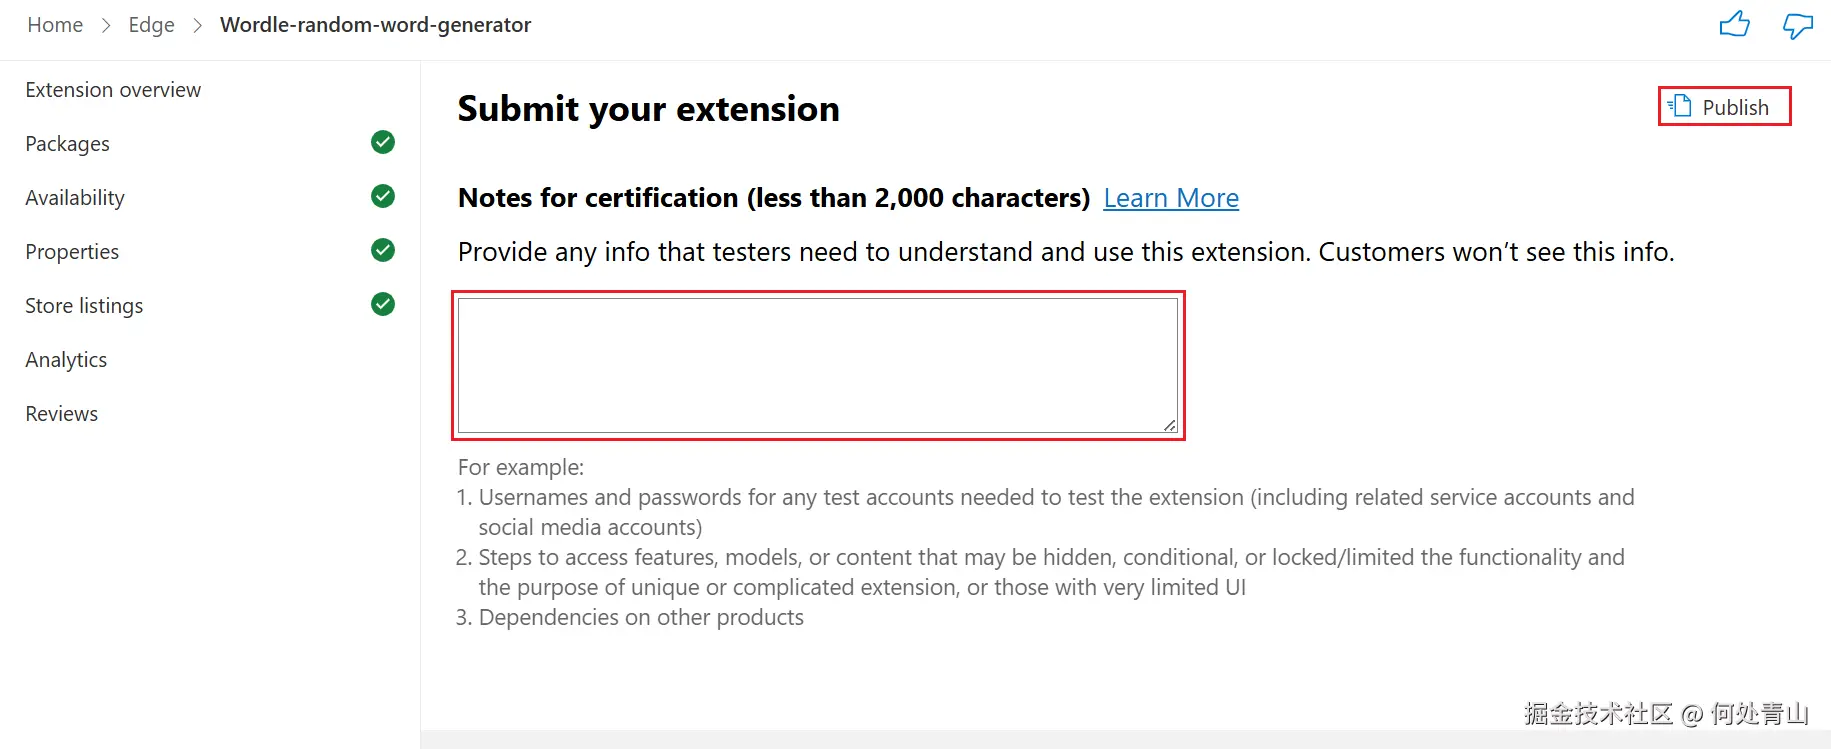Open the Reviews section
The image size is (1831, 749).
click(61, 413)
